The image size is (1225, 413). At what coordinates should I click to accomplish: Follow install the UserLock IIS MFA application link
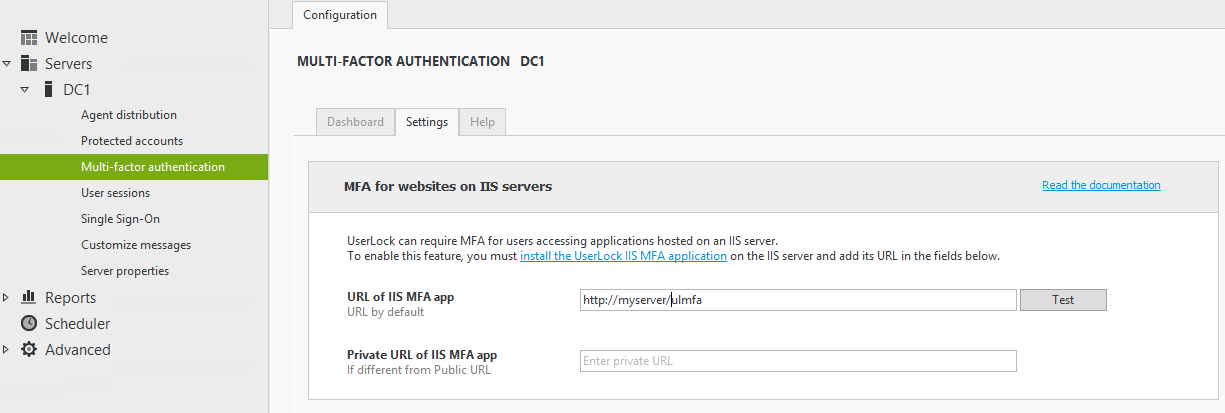623,256
